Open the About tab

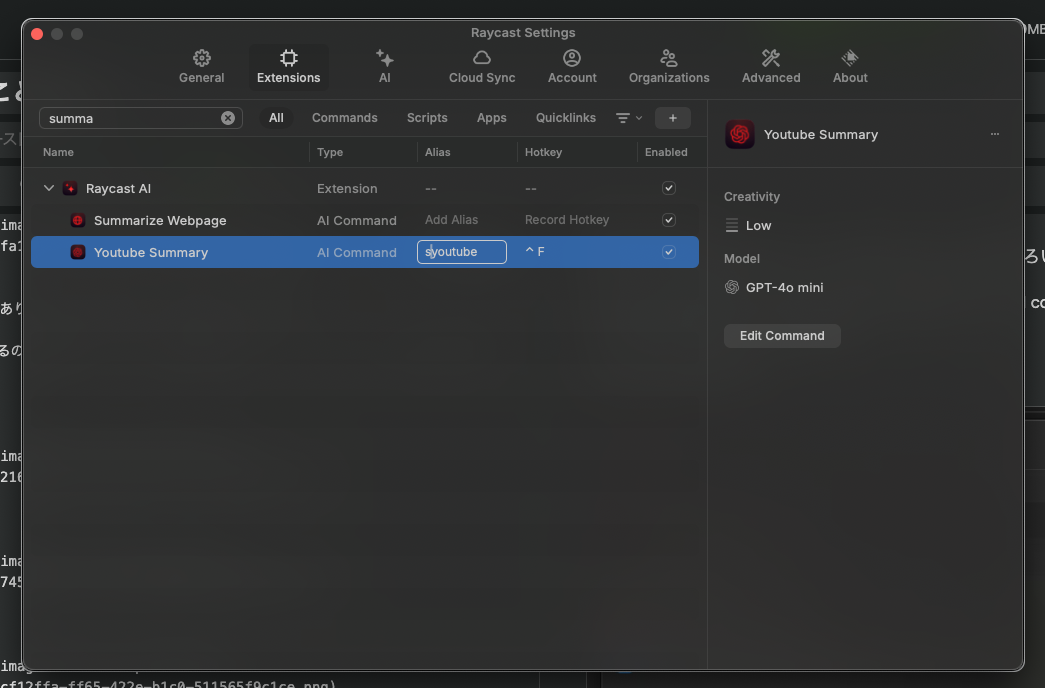pyautogui.click(x=850, y=67)
